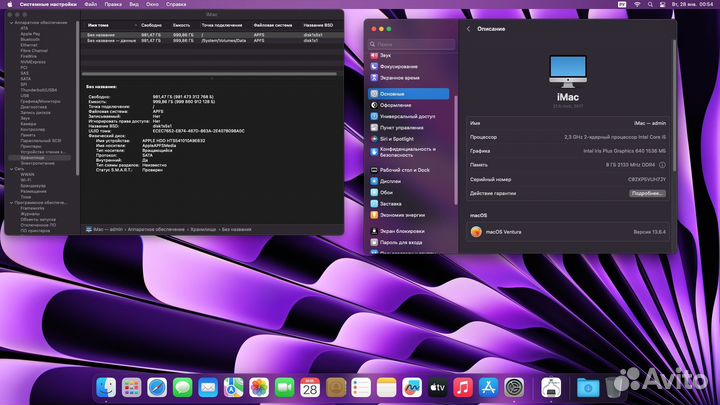Open the Music app in the Dock

[x=463, y=388]
